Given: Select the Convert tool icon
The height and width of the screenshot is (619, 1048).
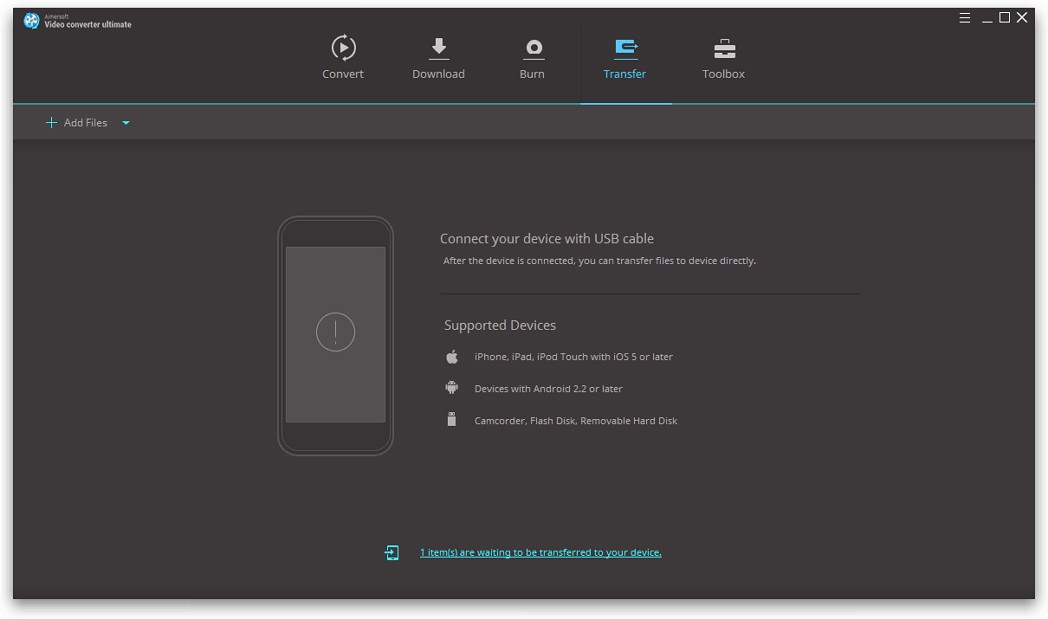Looking at the screenshot, I should (343, 47).
